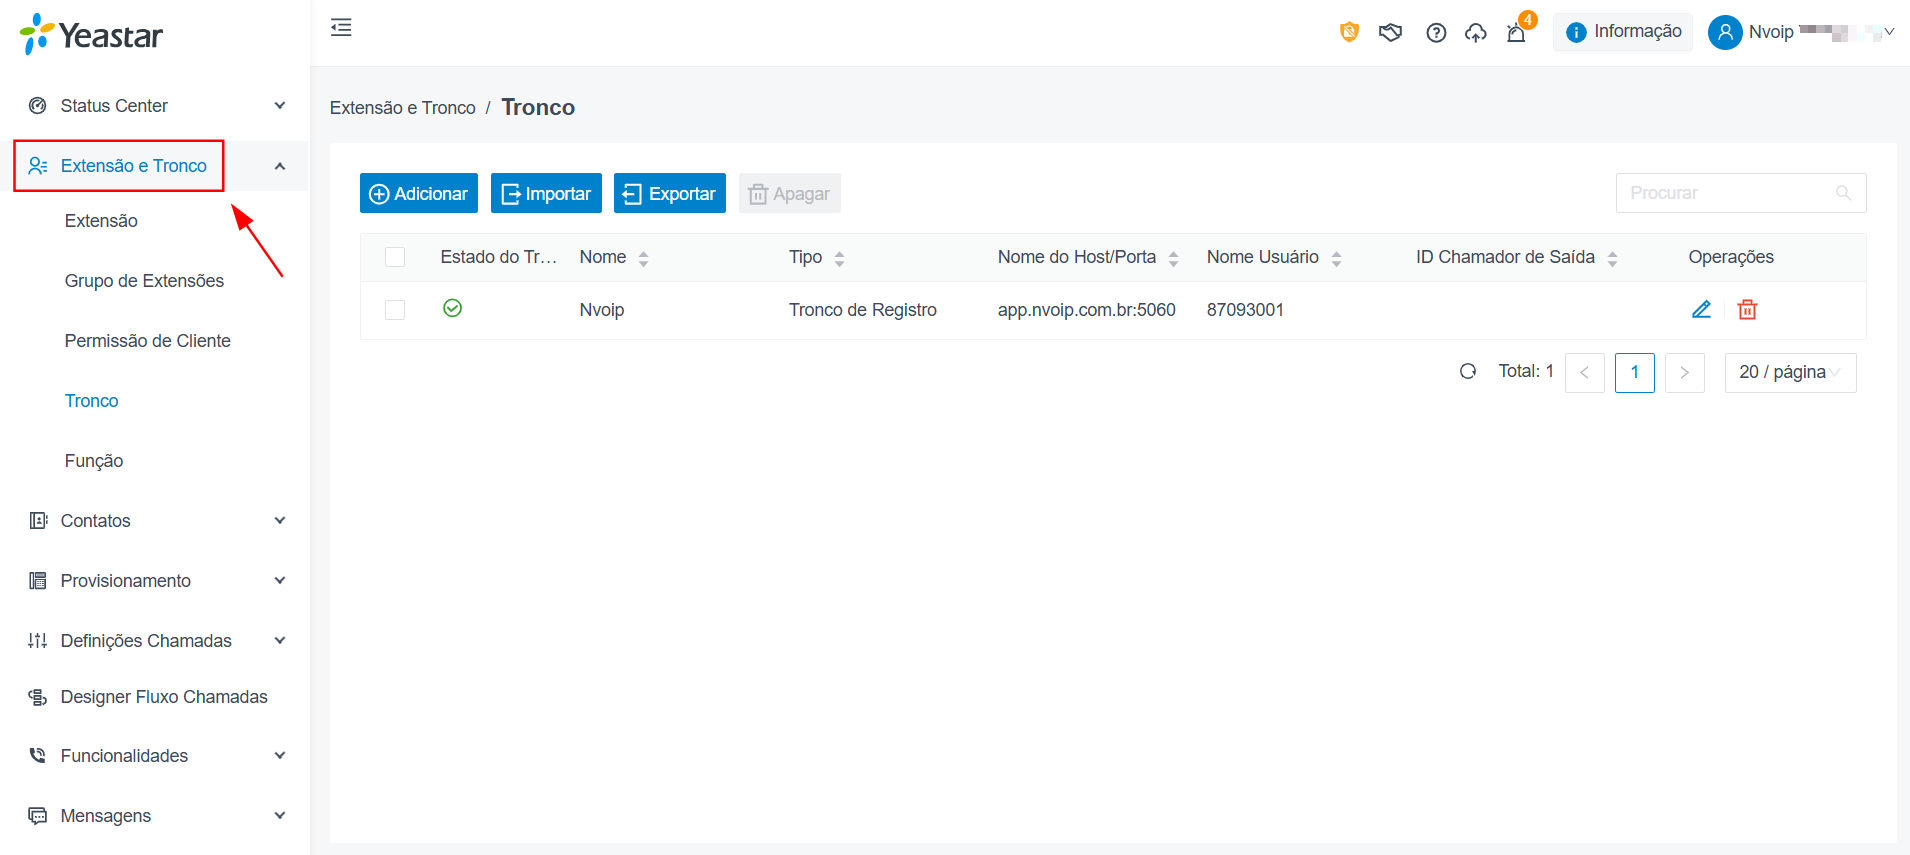
Task: Check the Nvoip trunk row checkbox
Action: click(395, 310)
